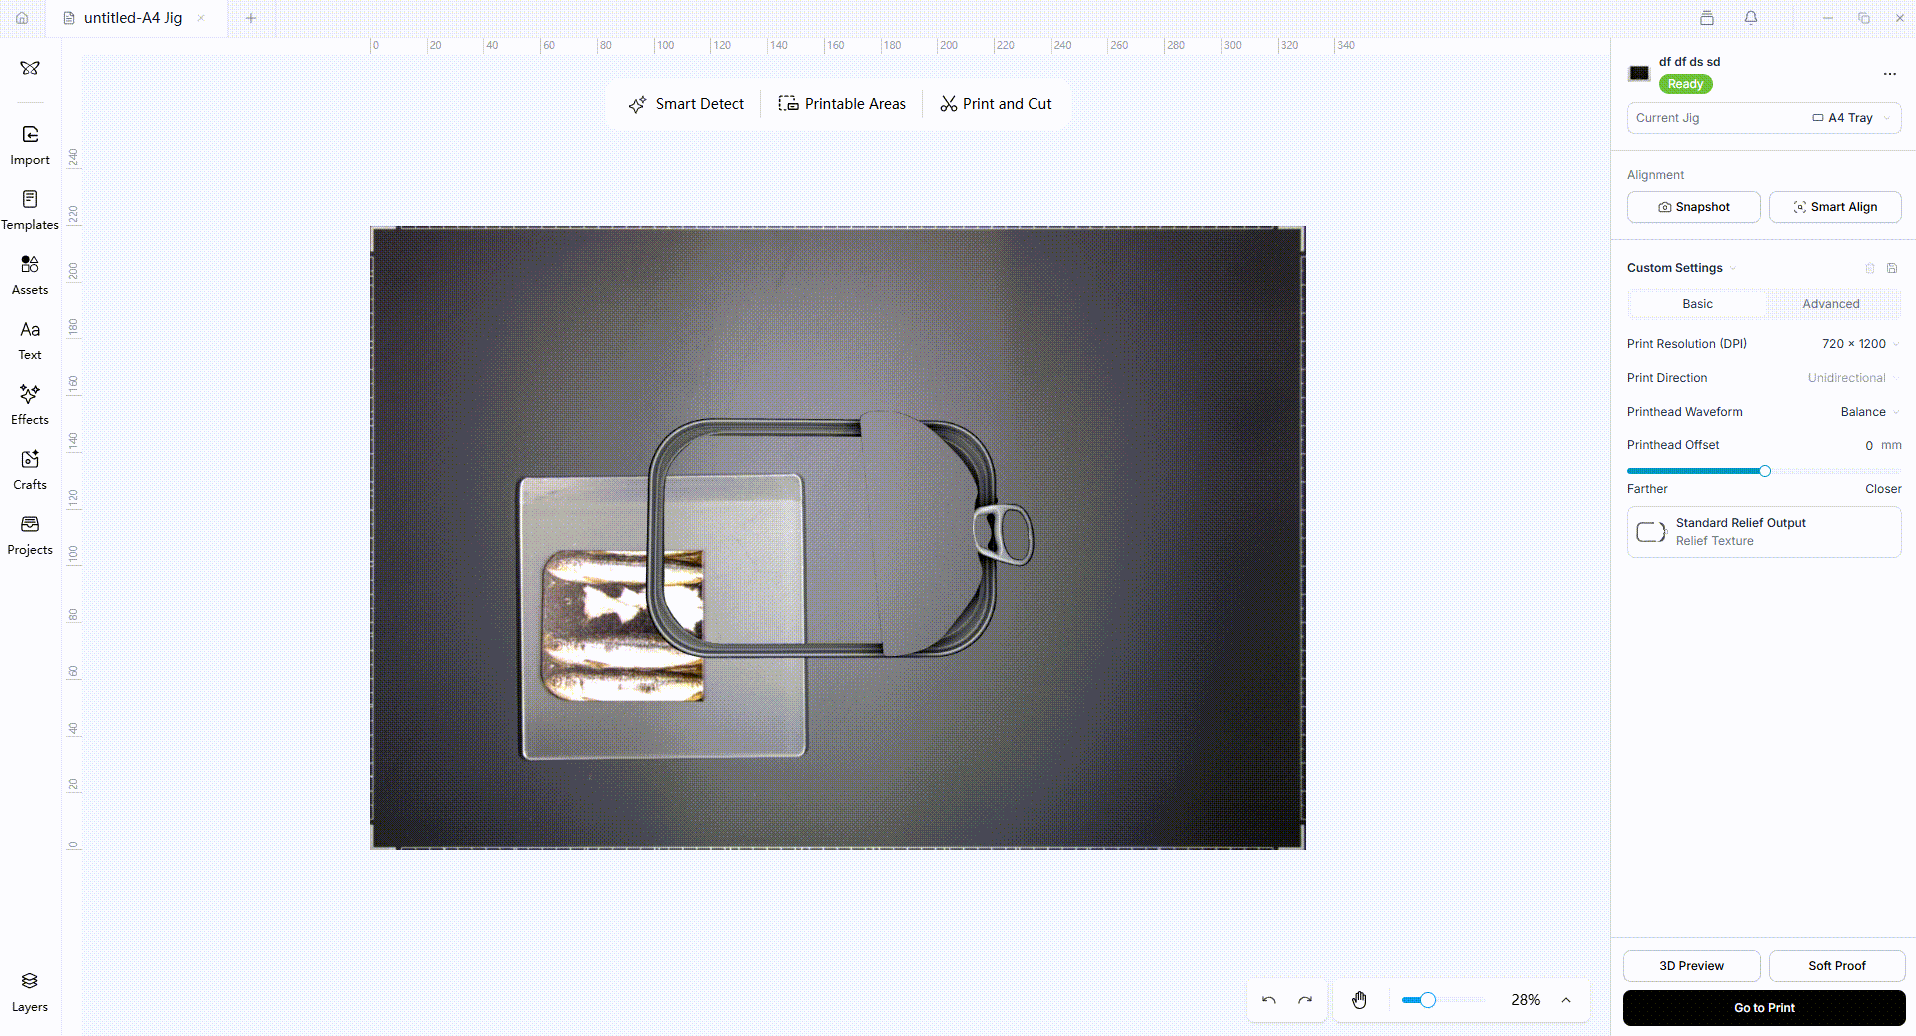Click the butterfly app logo icon
The image size is (1916, 1036).
point(30,68)
